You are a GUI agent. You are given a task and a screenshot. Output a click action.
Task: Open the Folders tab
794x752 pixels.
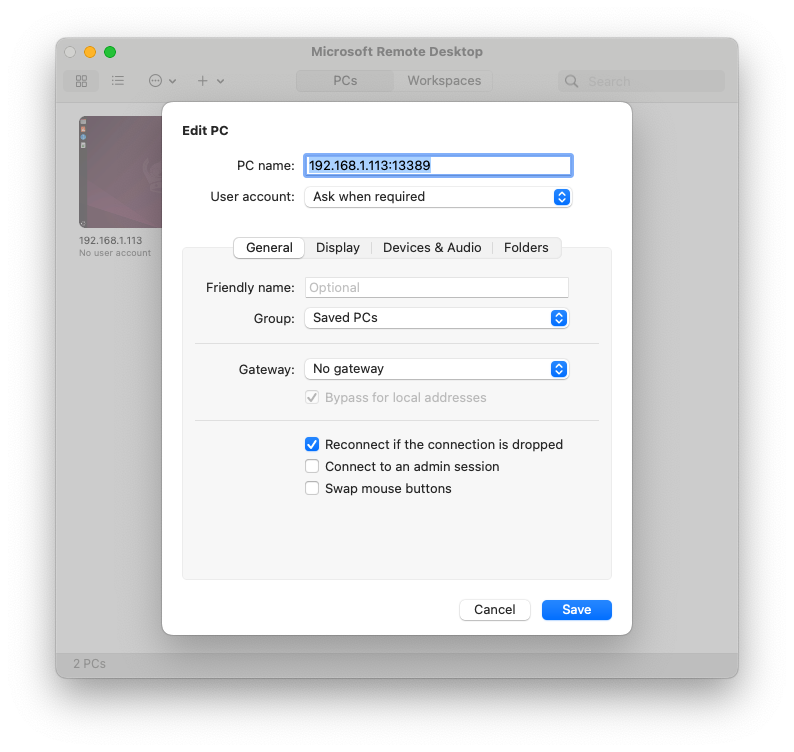pyautogui.click(x=526, y=248)
